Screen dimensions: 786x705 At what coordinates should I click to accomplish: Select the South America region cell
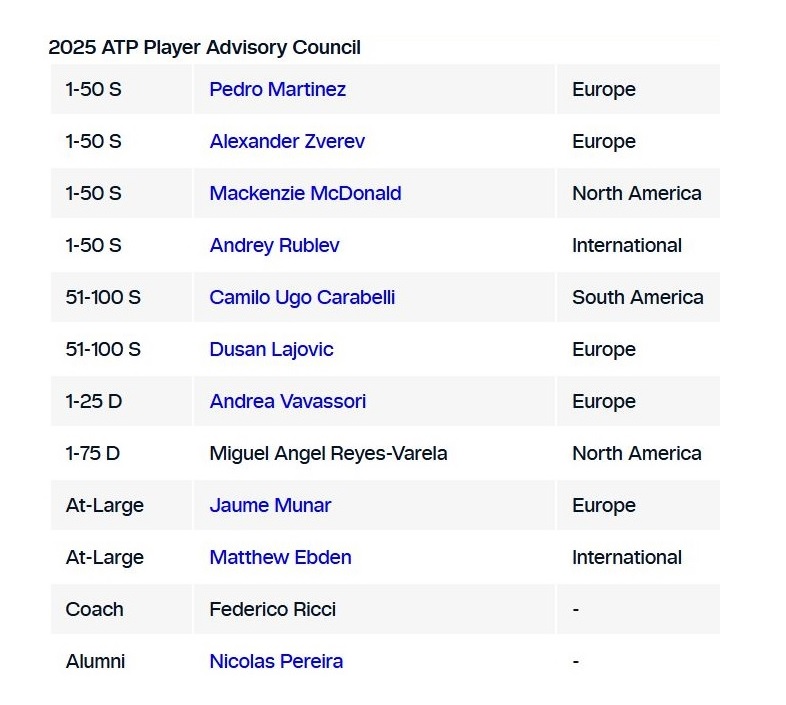click(x=637, y=297)
